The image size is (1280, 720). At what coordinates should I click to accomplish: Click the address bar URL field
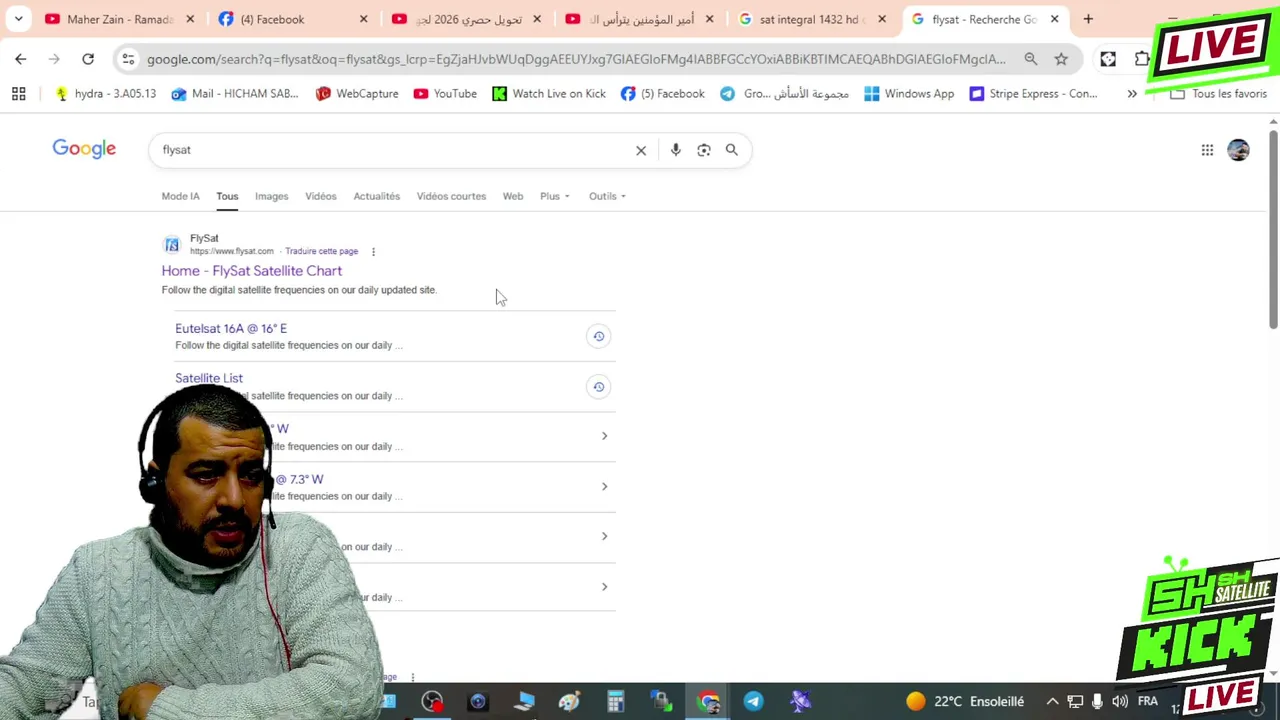coord(576,59)
